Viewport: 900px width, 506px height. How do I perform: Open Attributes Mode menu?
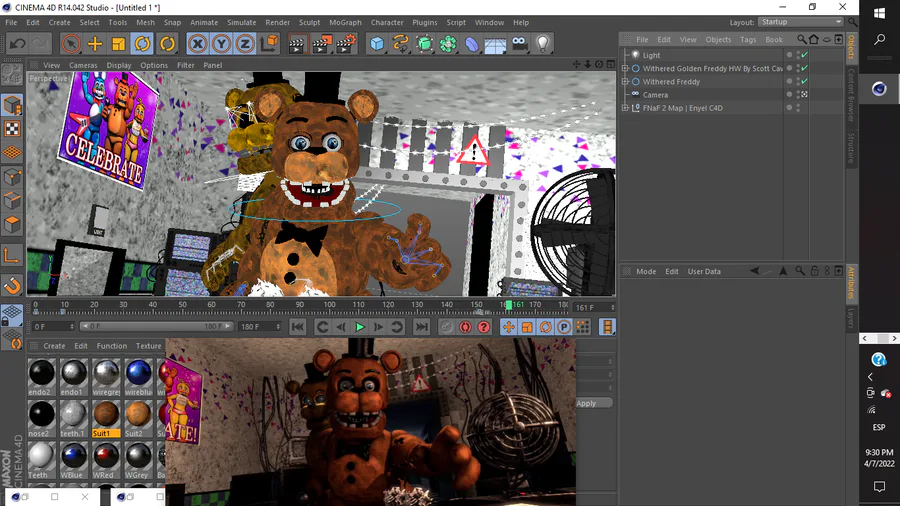(646, 271)
